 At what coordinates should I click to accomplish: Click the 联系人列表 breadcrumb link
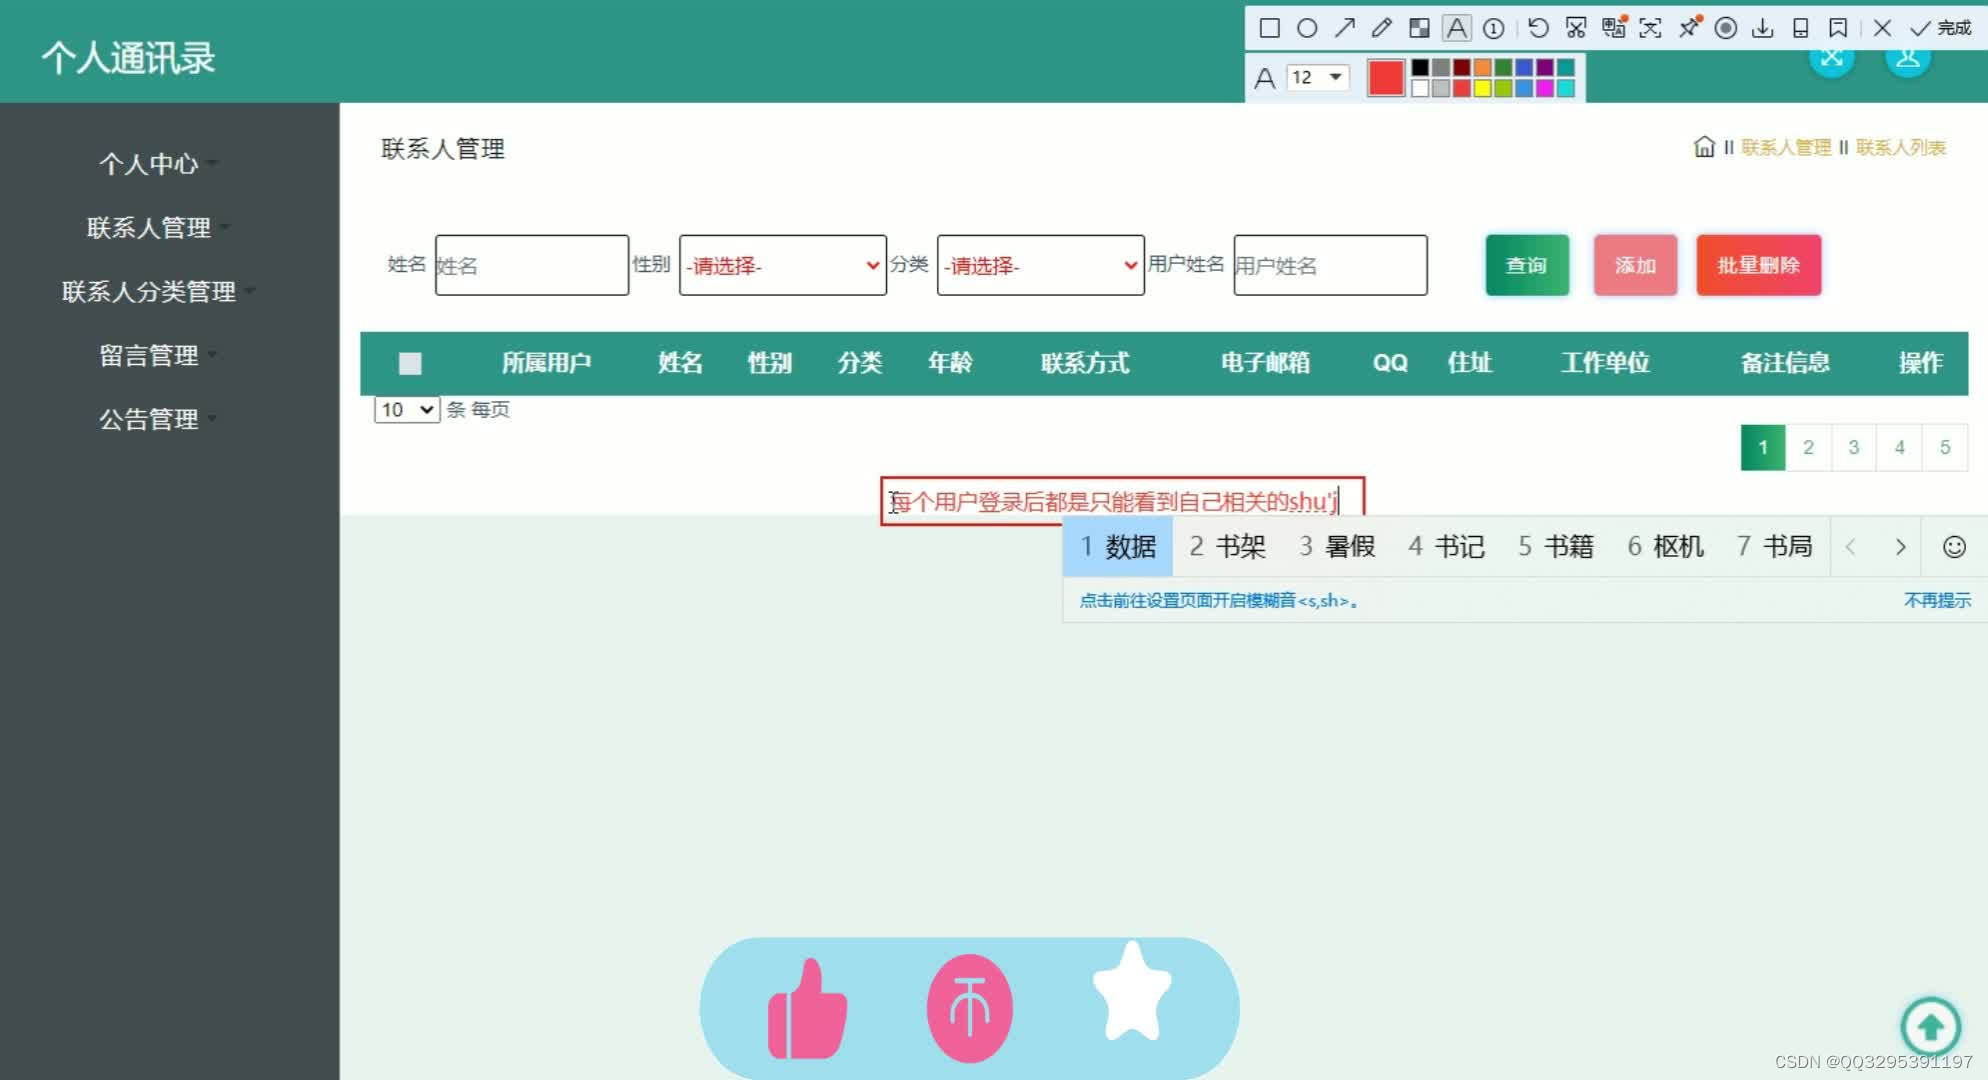coord(1901,147)
